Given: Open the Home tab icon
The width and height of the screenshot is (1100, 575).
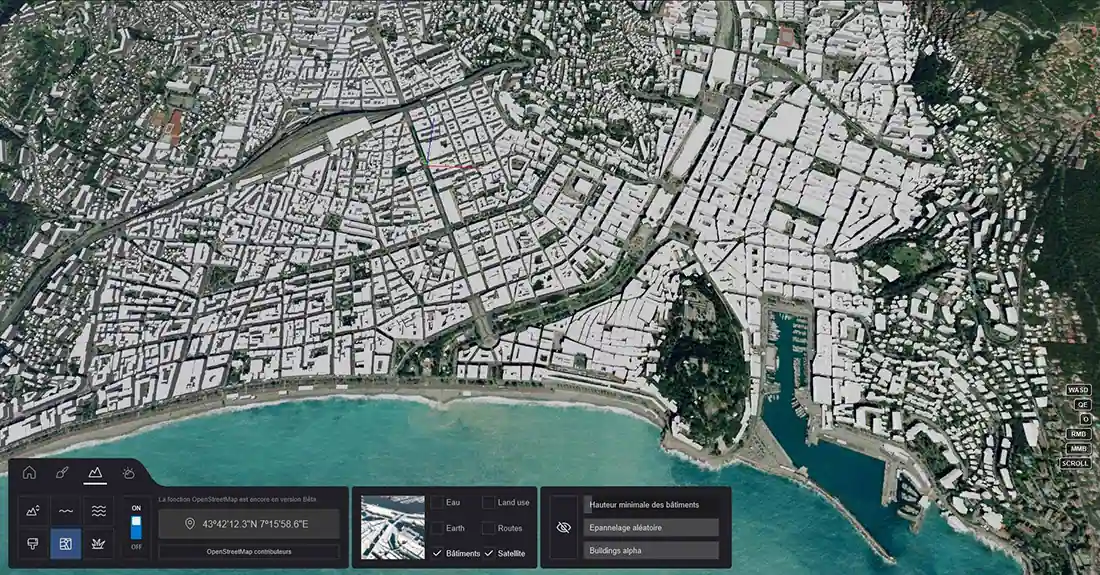Looking at the screenshot, I should pyautogui.click(x=29, y=473).
